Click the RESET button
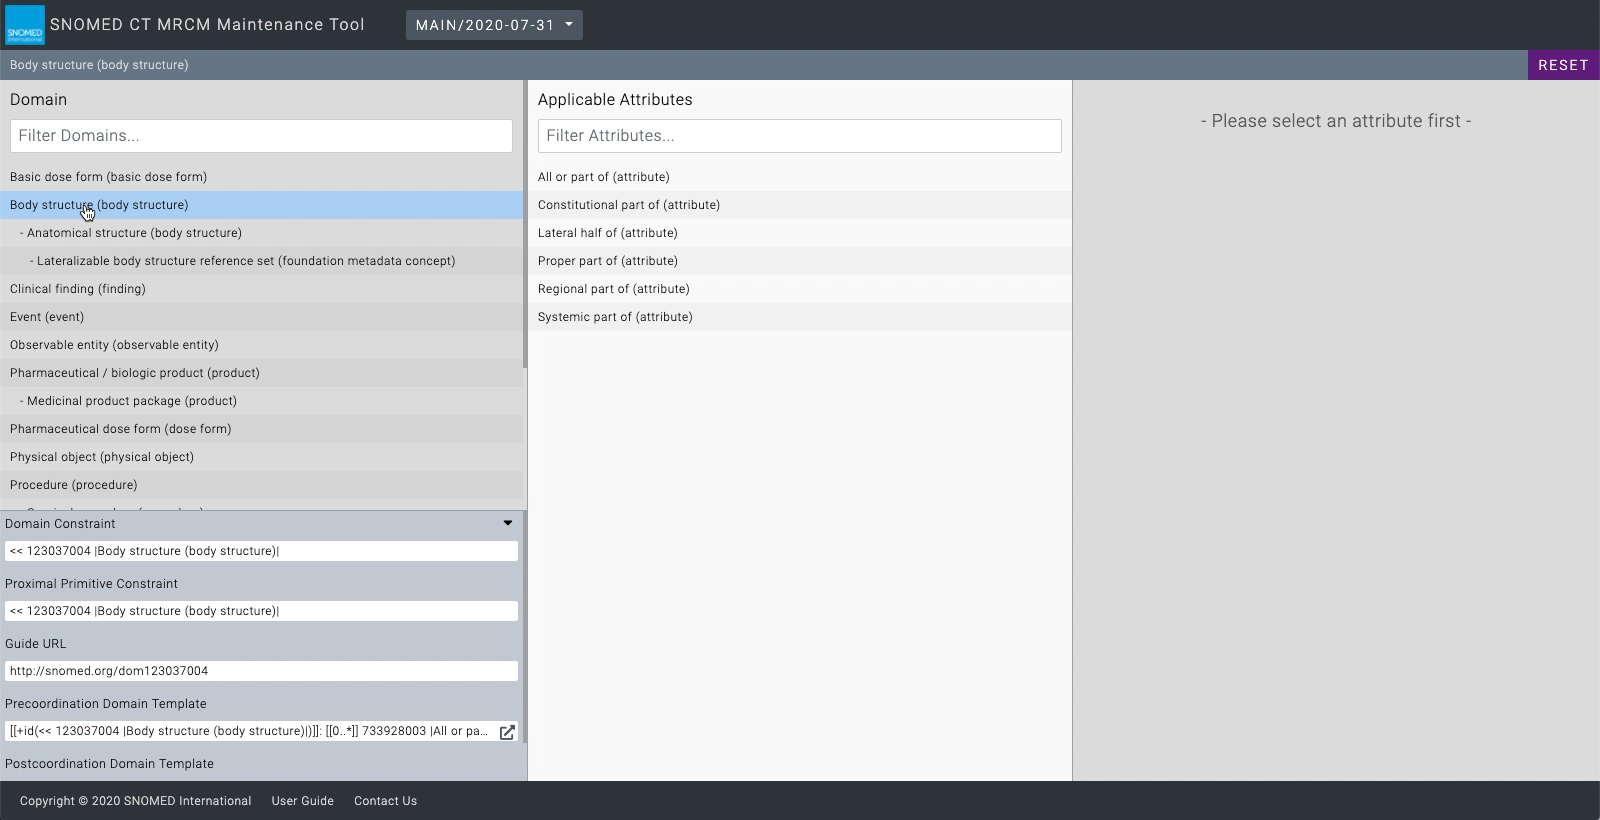Image resolution: width=1600 pixels, height=820 pixels. tap(1563, 65)
